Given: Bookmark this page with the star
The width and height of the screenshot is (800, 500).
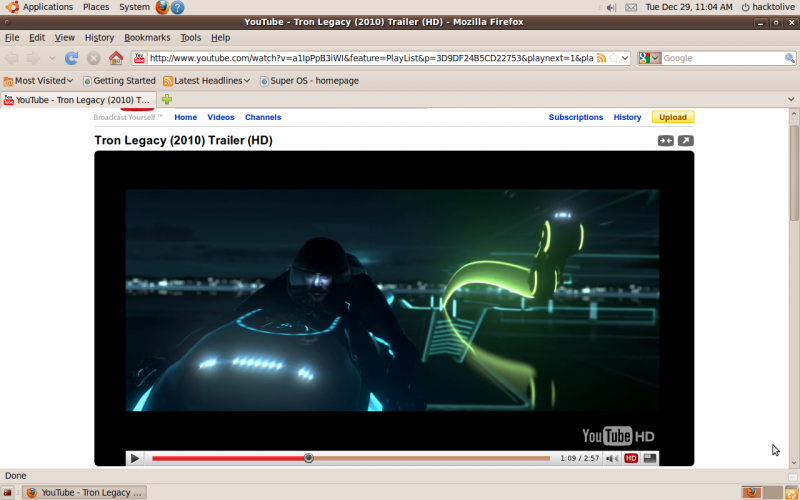Looking at the screenshot, I should tap(614, 58).
